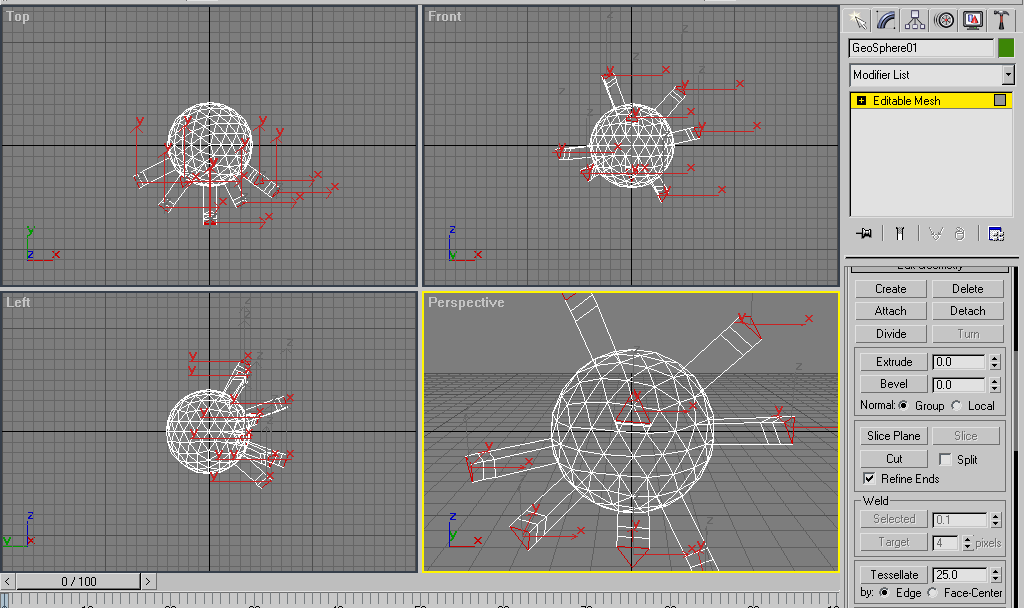Toggle Show End Result icon

tap(900, 234)
